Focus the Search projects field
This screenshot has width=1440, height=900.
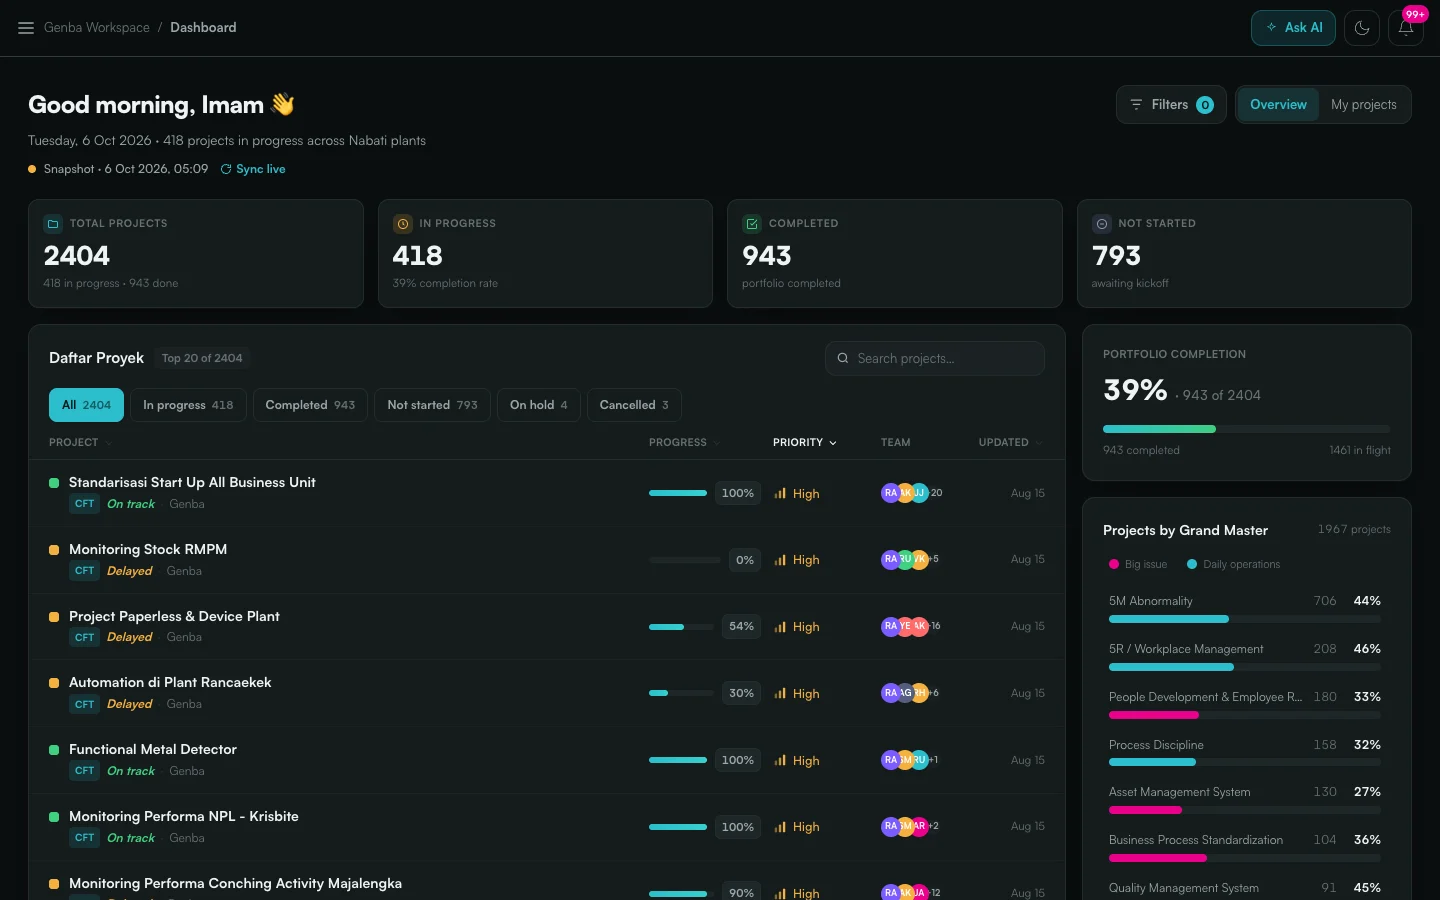point(935,359)
